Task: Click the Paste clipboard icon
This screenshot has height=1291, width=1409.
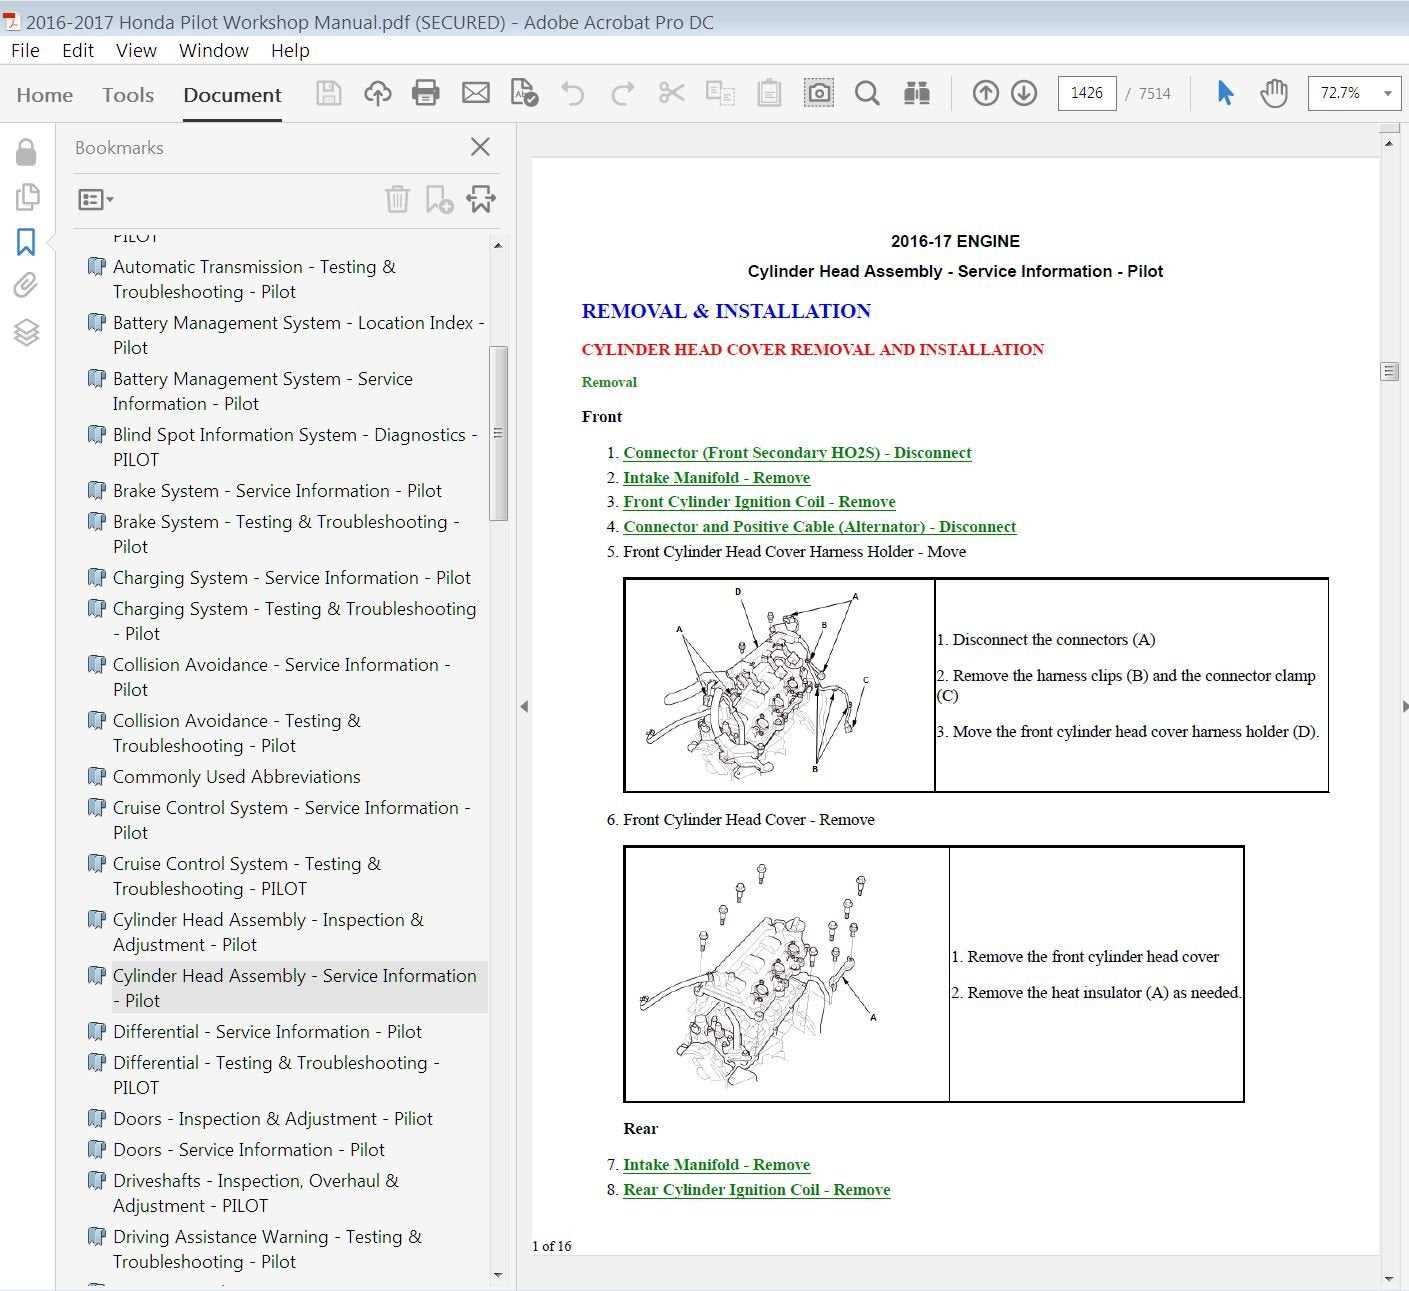Action: (x=769, y=93)
